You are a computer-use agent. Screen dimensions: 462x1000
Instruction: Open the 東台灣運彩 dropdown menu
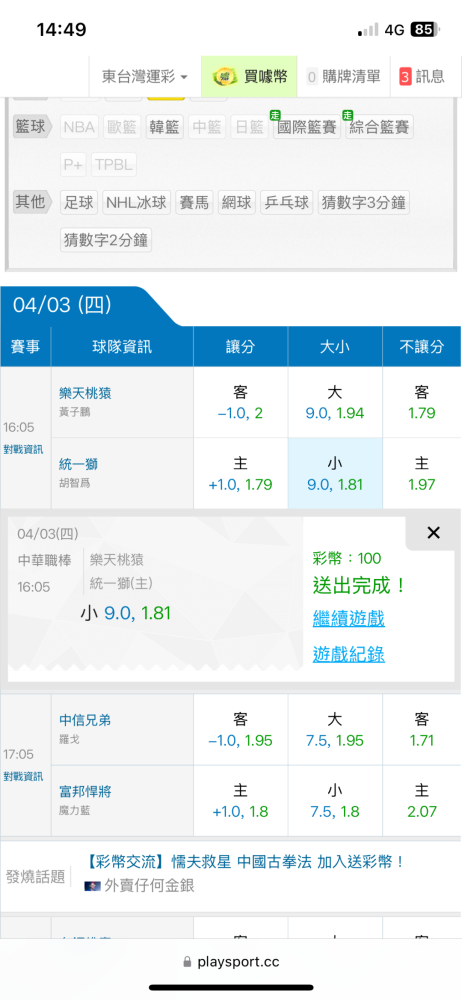coord(145,77)
